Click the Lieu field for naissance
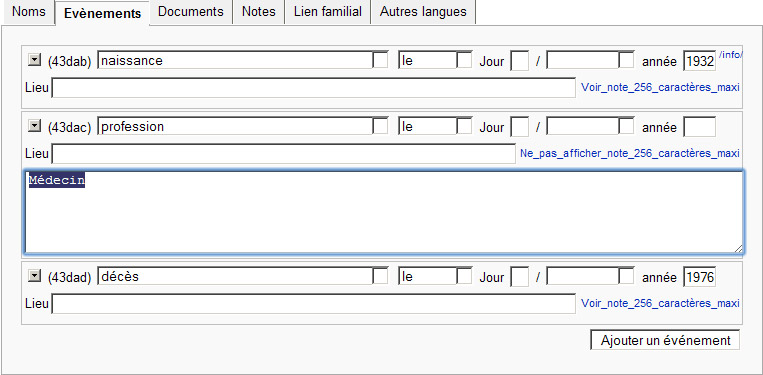Image resolution: width=763 pixels, height=375 pixels. coord(313,88)
